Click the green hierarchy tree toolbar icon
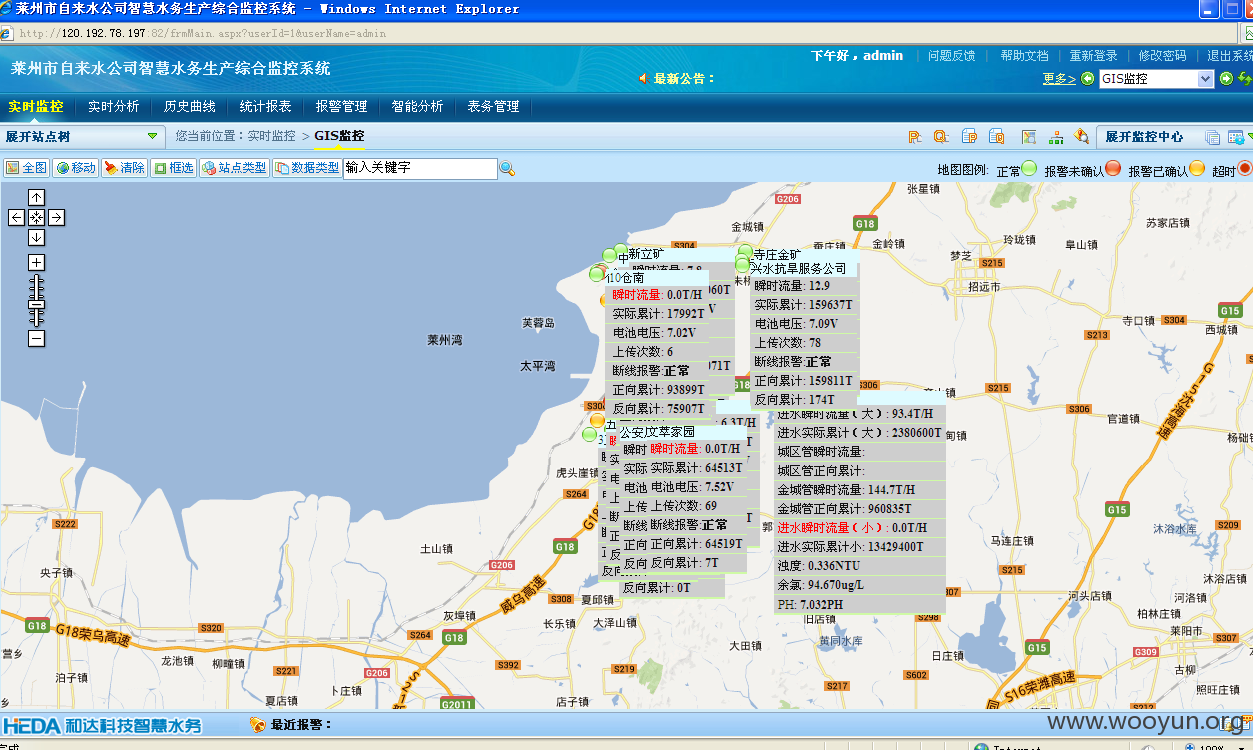1253x750 pixels. (x=1055, y=137)
